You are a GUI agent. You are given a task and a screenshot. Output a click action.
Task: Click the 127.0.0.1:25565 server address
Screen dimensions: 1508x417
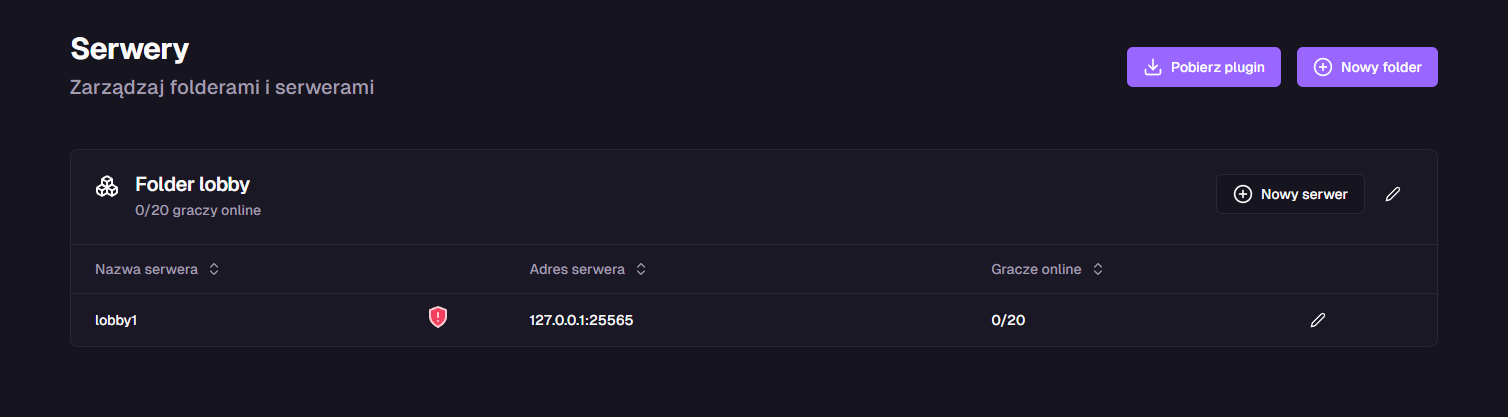pos(581,320)
